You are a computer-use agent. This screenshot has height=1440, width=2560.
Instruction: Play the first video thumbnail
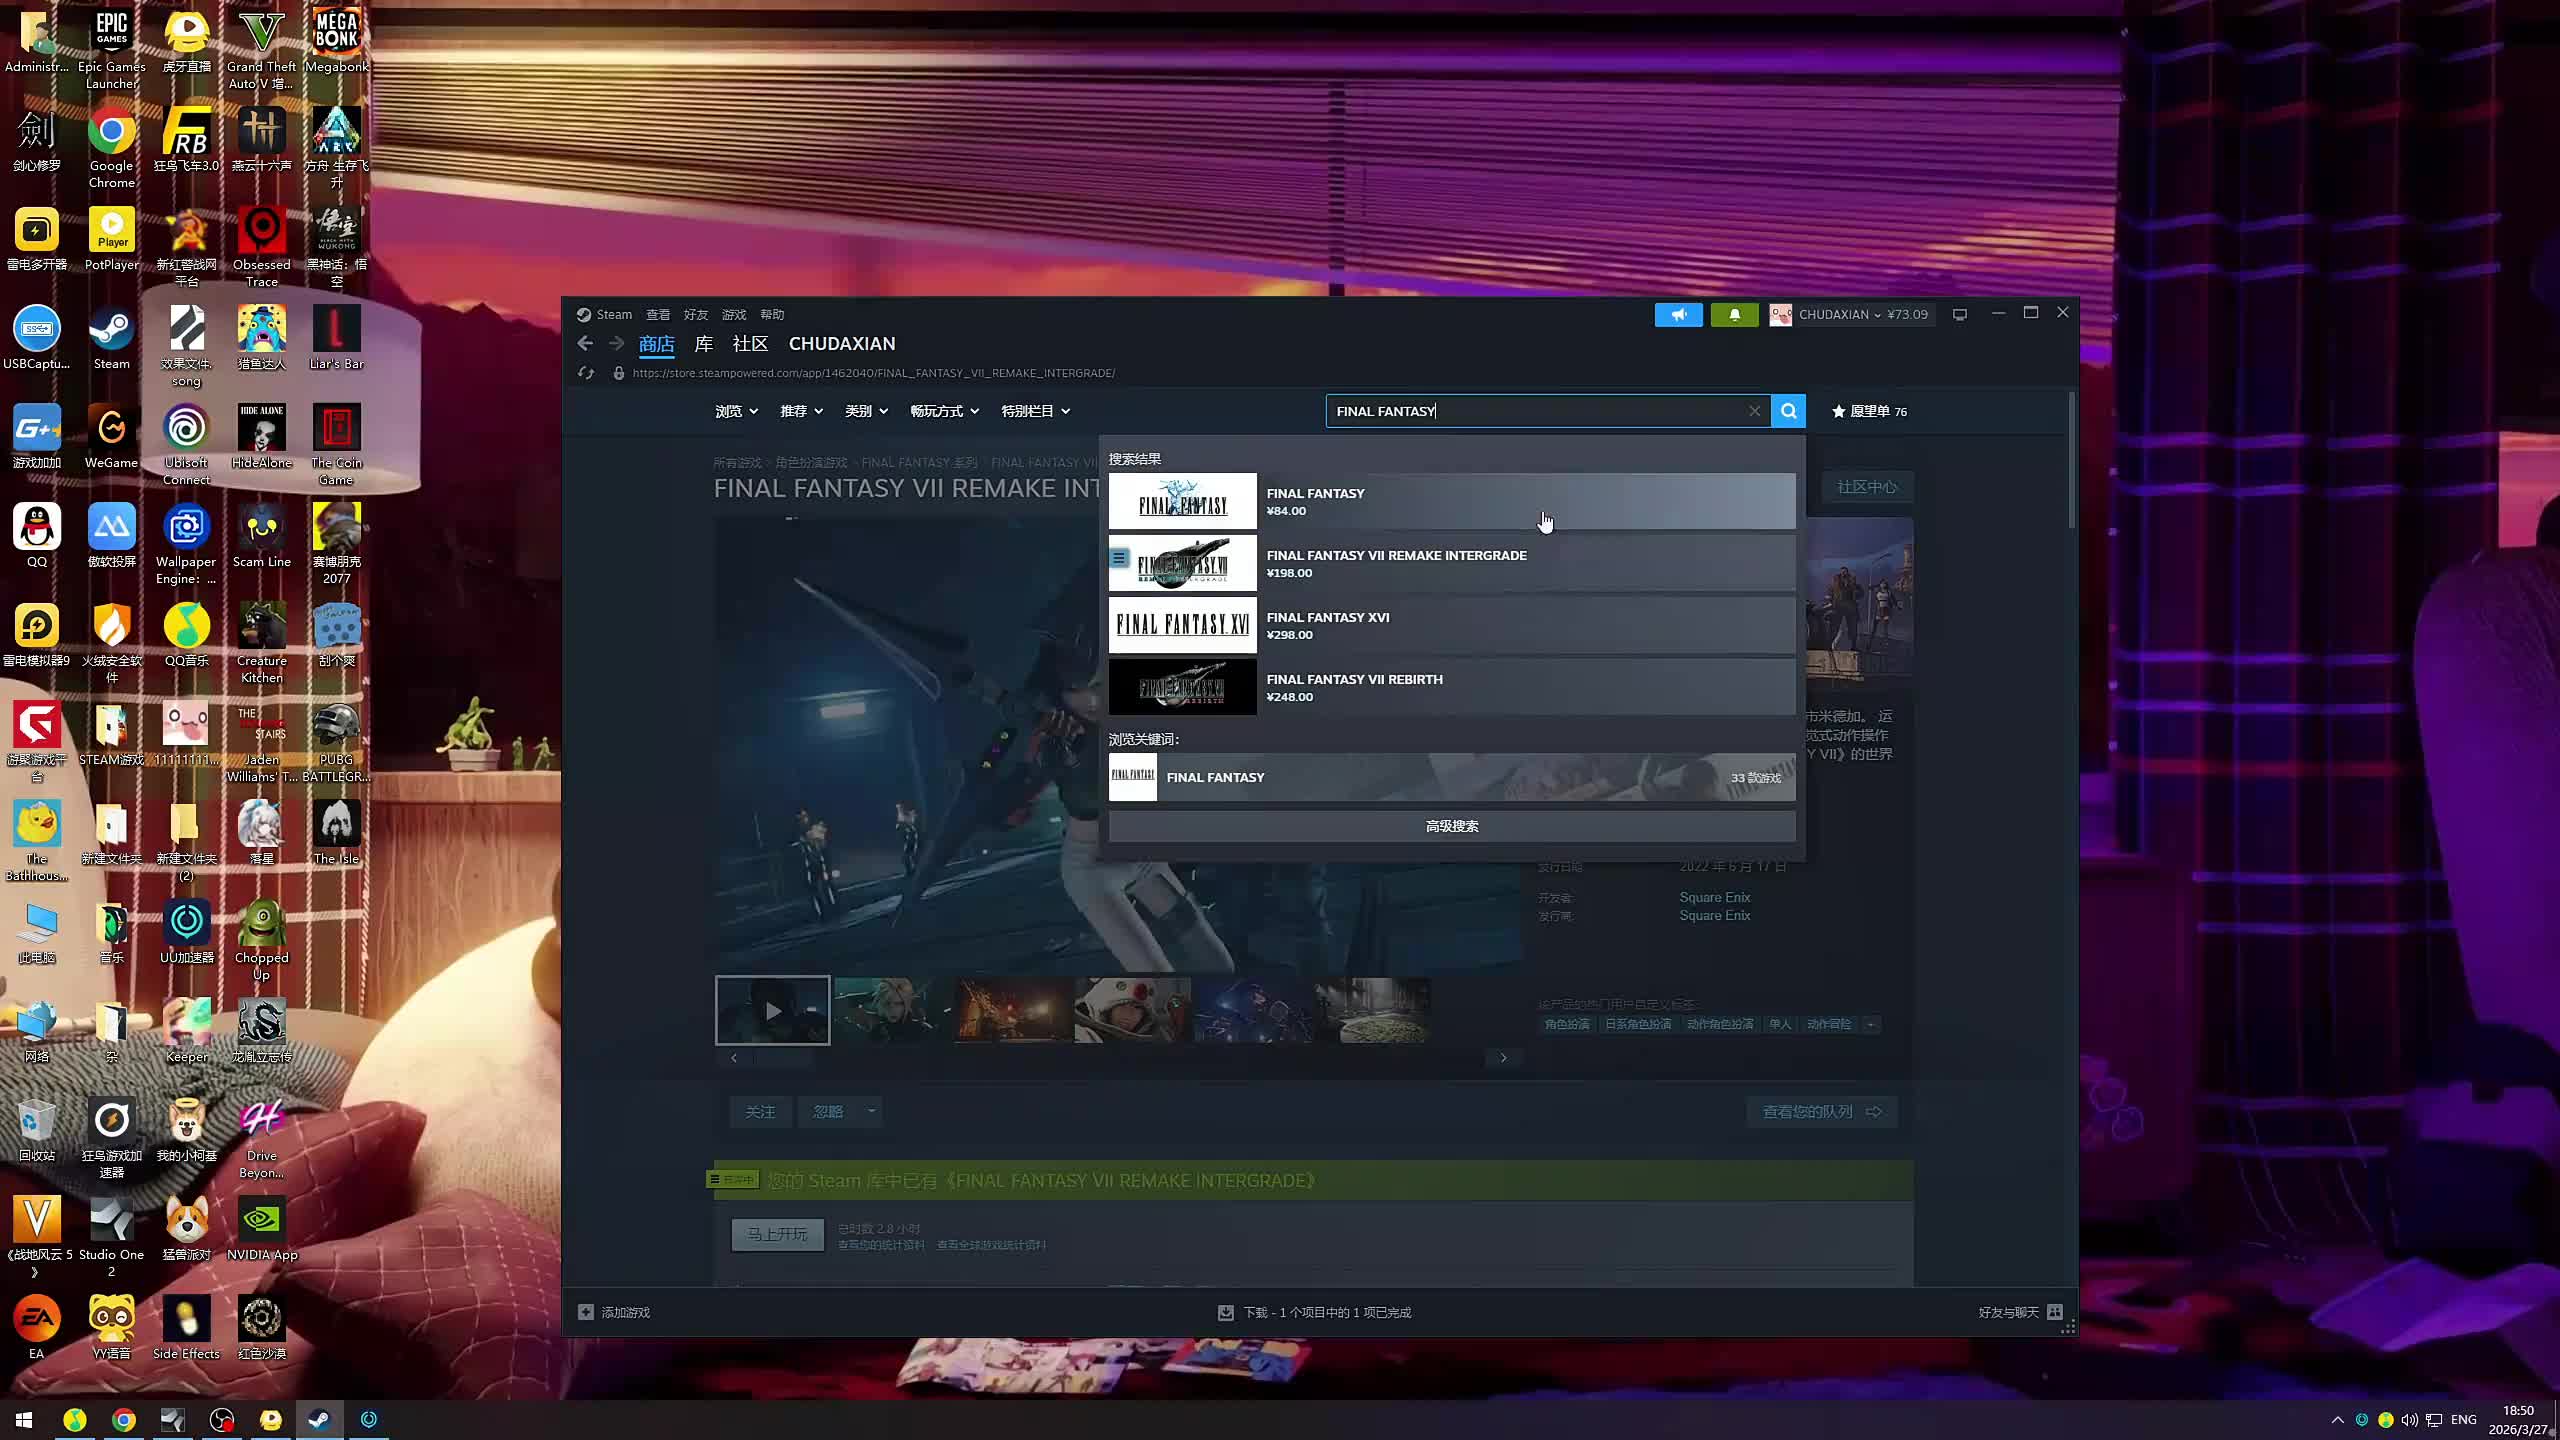coord(772,1010)
